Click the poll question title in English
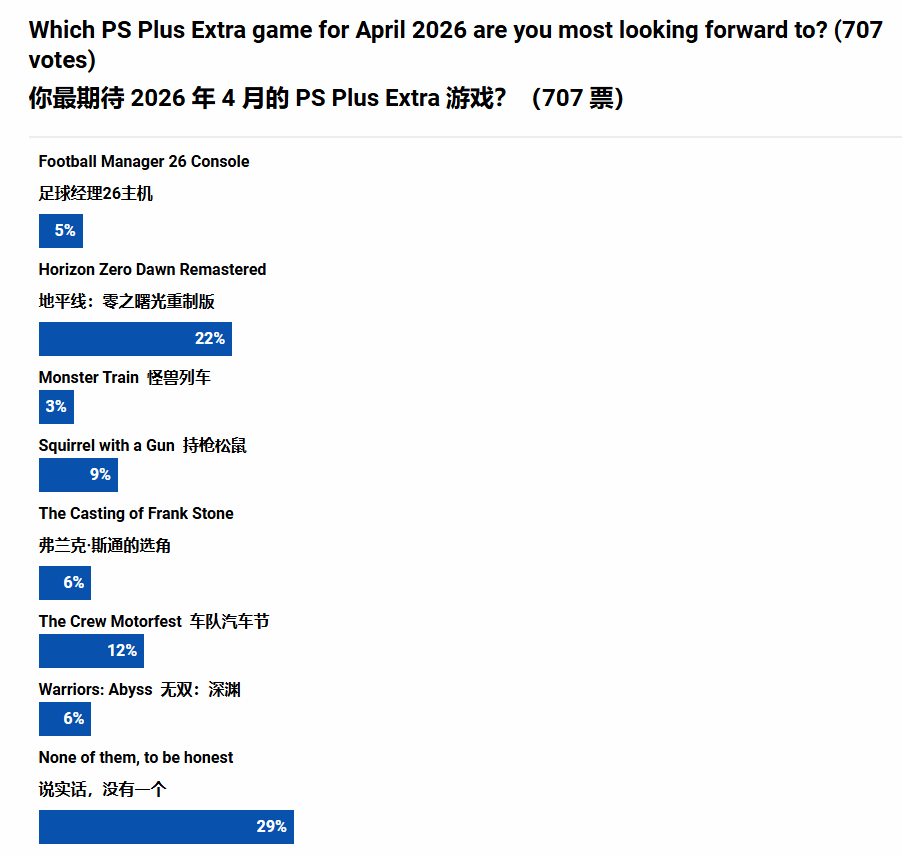 tap(455, 45)
